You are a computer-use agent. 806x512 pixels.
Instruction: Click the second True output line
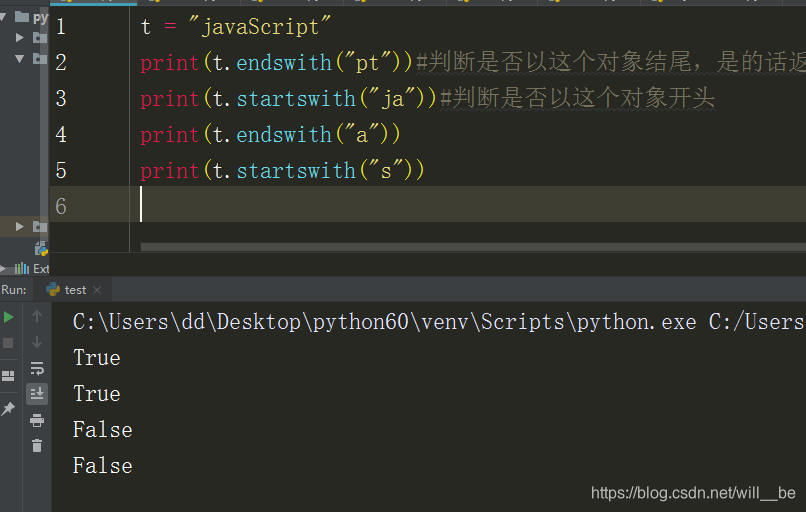click(x=97, y=394)
